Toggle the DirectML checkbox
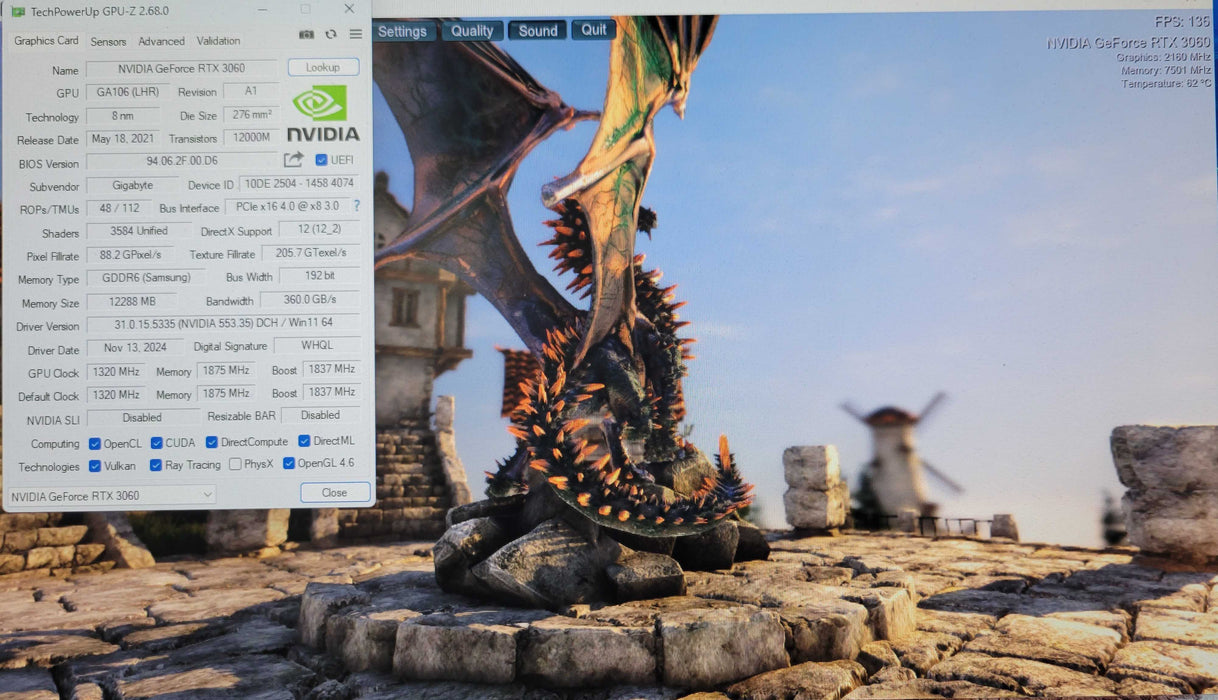 tap(304, 441)
